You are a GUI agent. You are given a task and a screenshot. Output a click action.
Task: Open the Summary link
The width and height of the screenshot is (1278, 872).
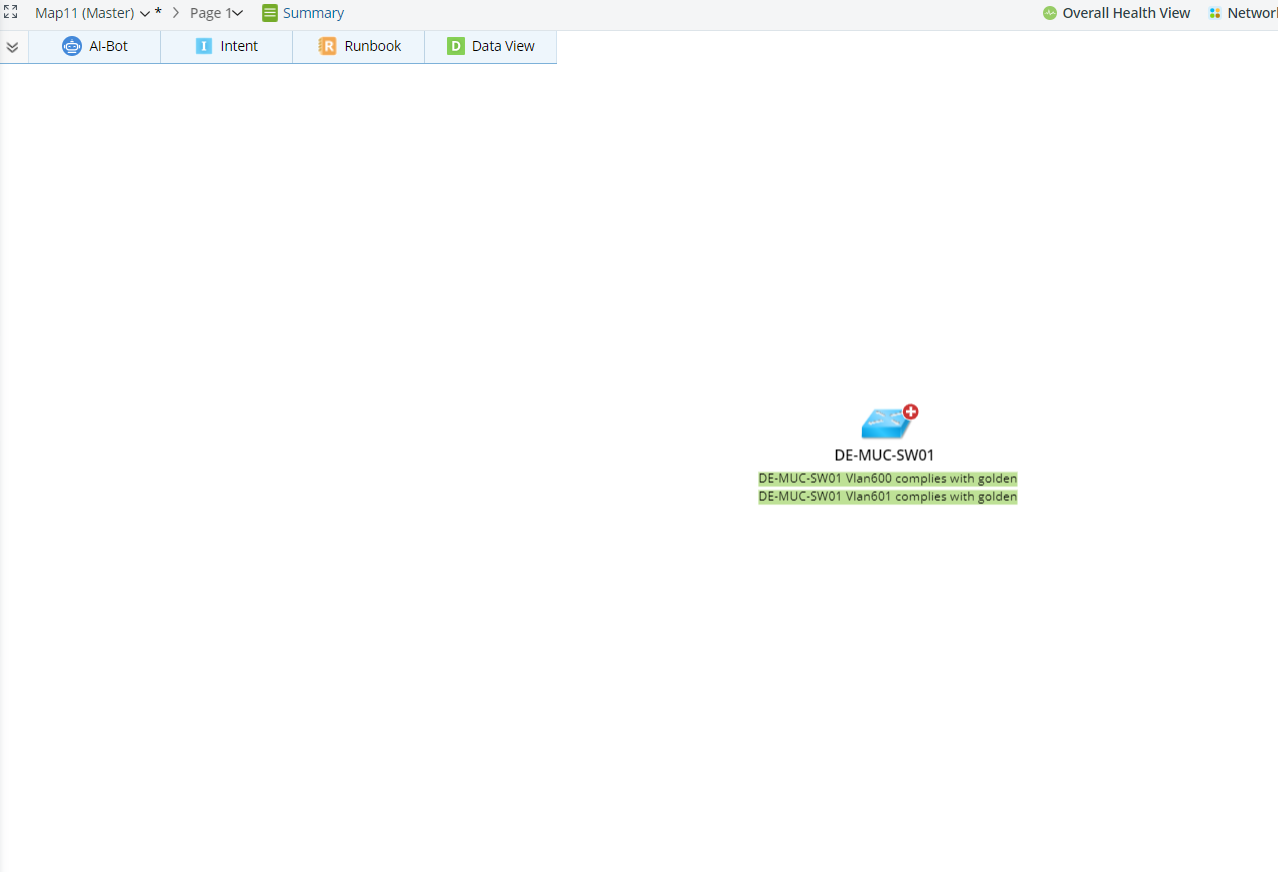(313, 13)
